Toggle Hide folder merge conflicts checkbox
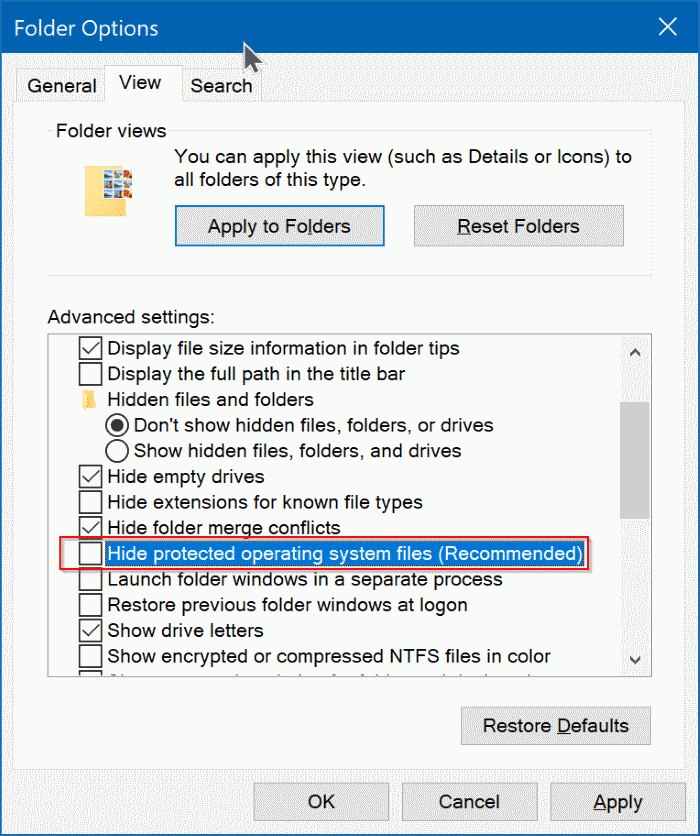700x836 pixels. (x=90, y=527)
